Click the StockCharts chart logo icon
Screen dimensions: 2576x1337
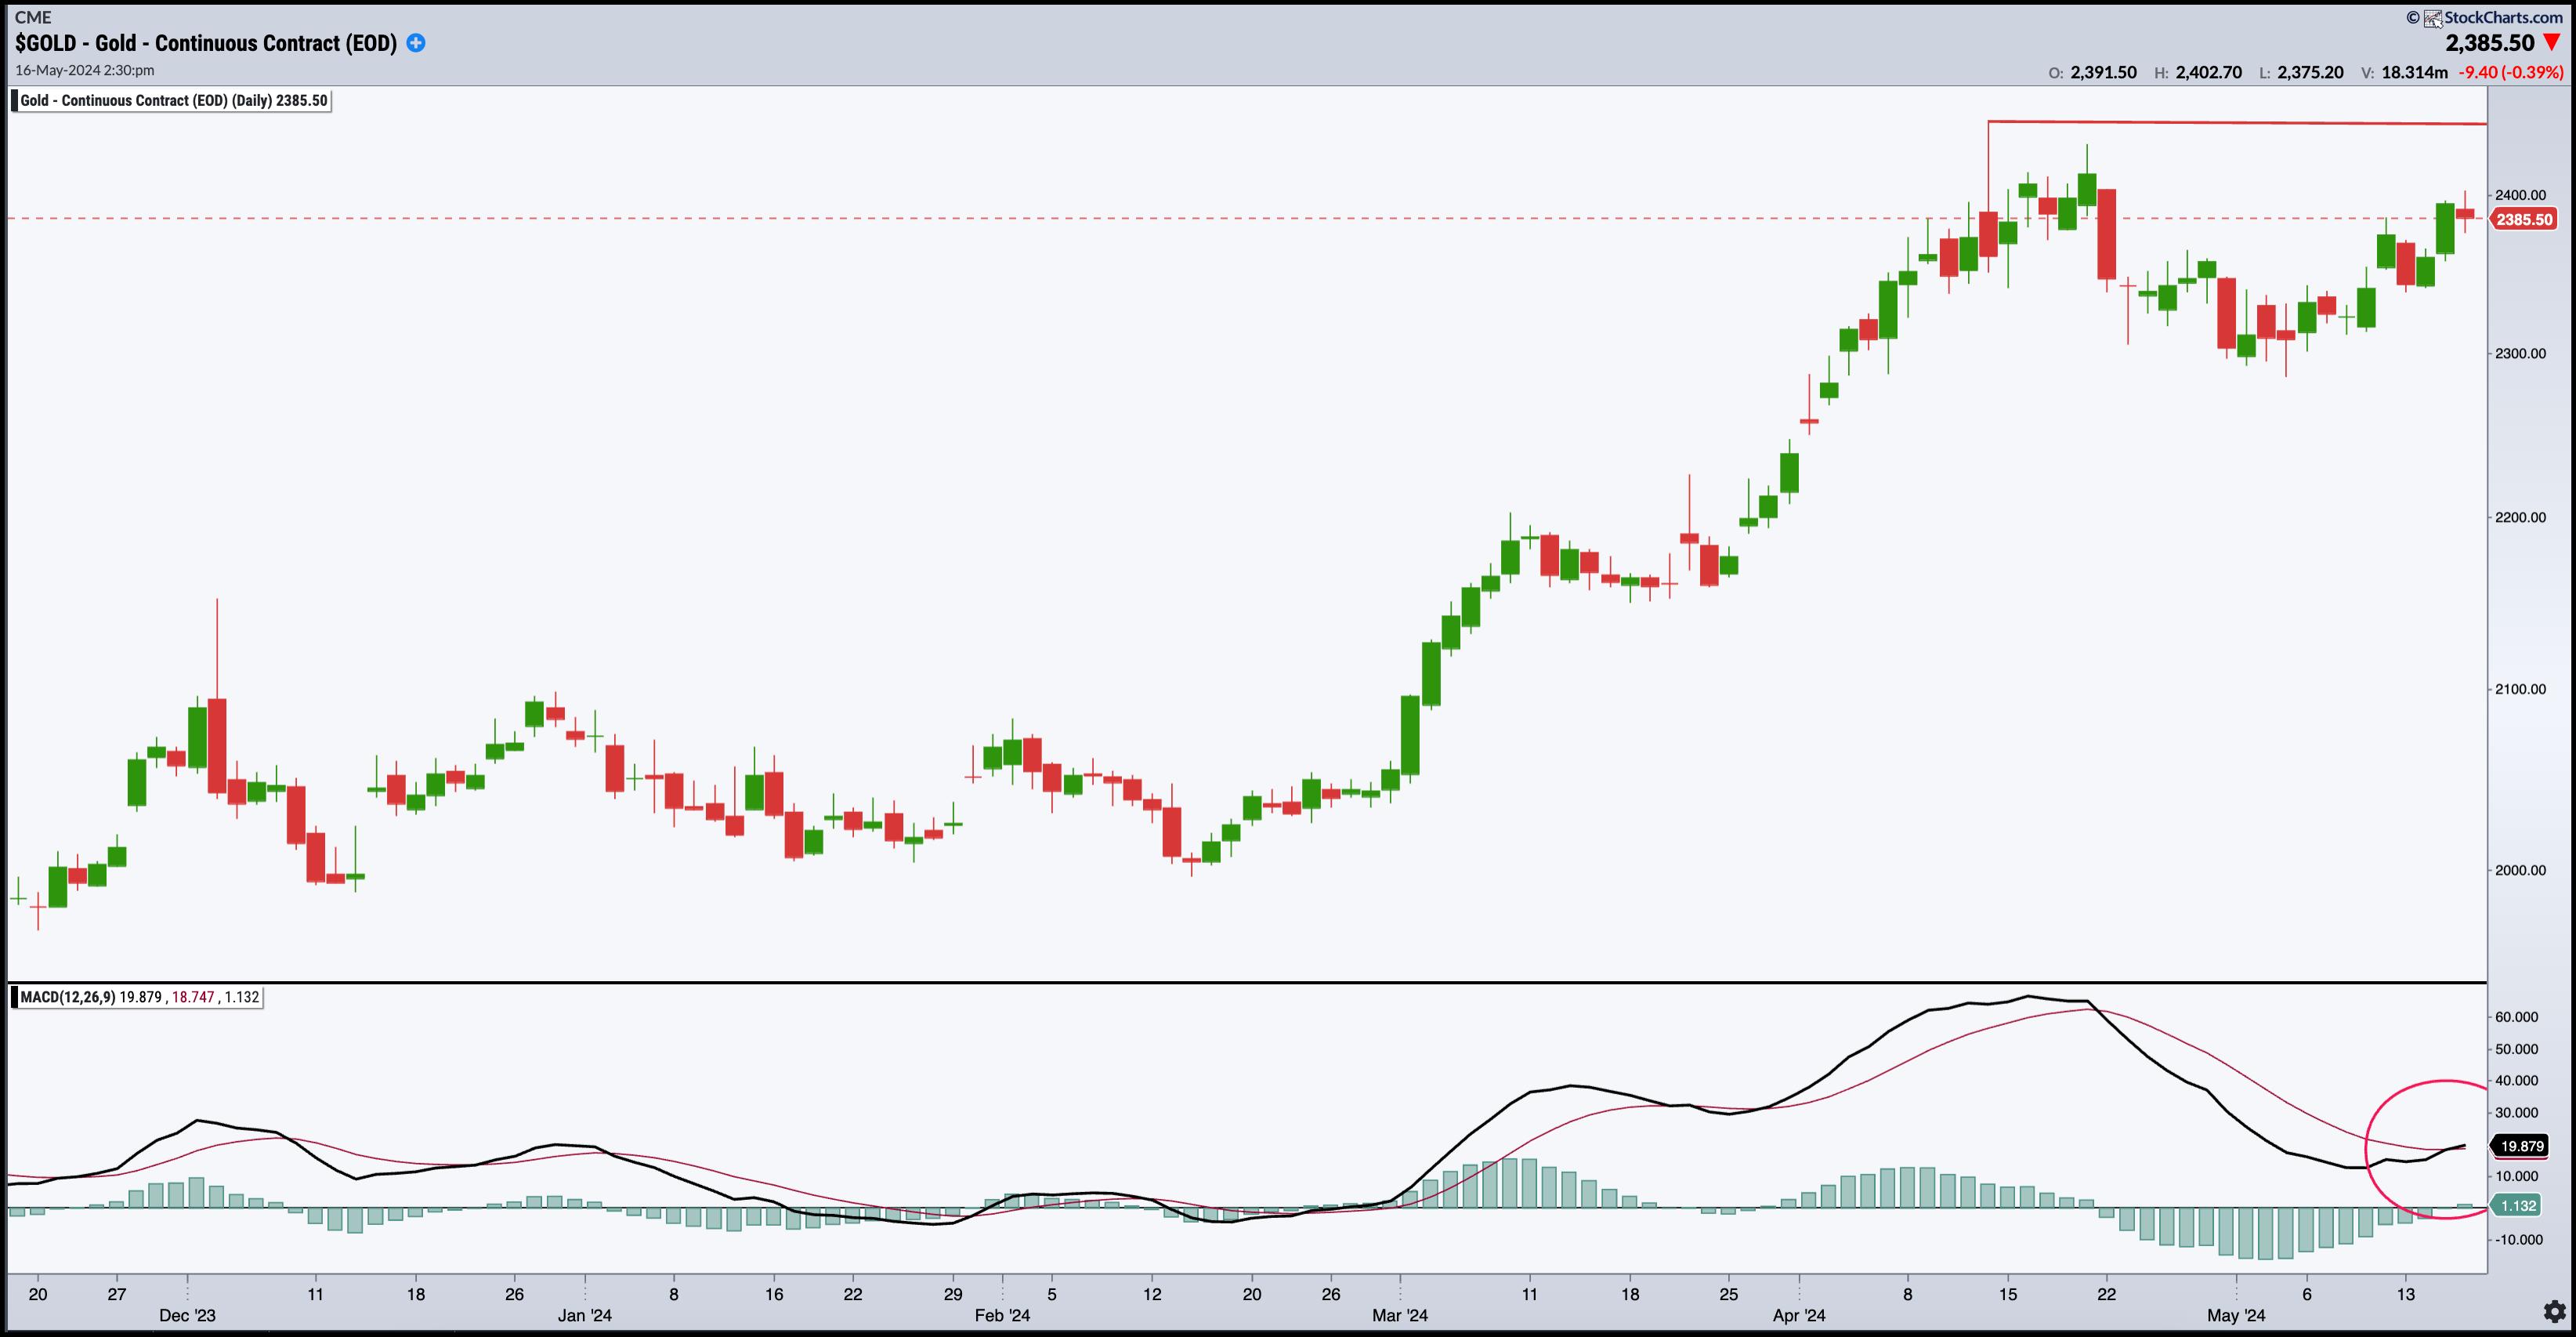[2433, 18]
